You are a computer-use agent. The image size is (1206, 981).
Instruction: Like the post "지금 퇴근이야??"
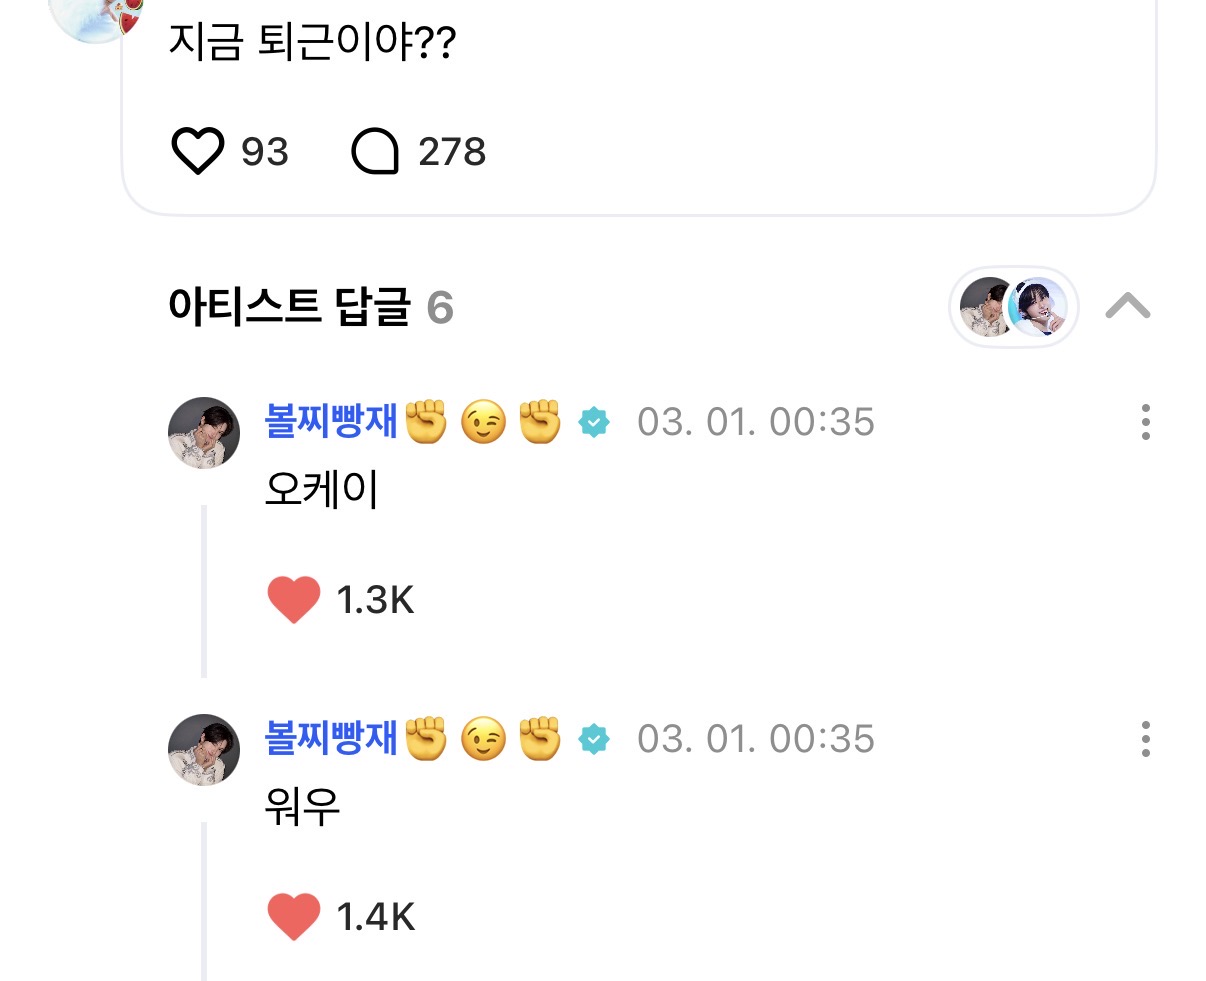click(198, 152)
